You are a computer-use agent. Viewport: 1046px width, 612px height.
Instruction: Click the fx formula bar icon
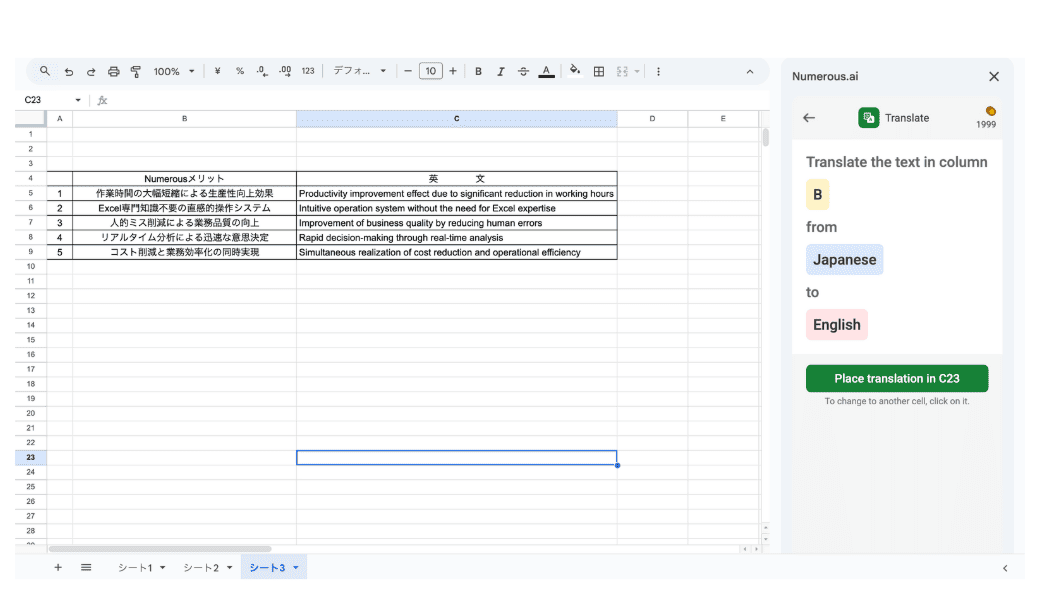tap(102, 100)
